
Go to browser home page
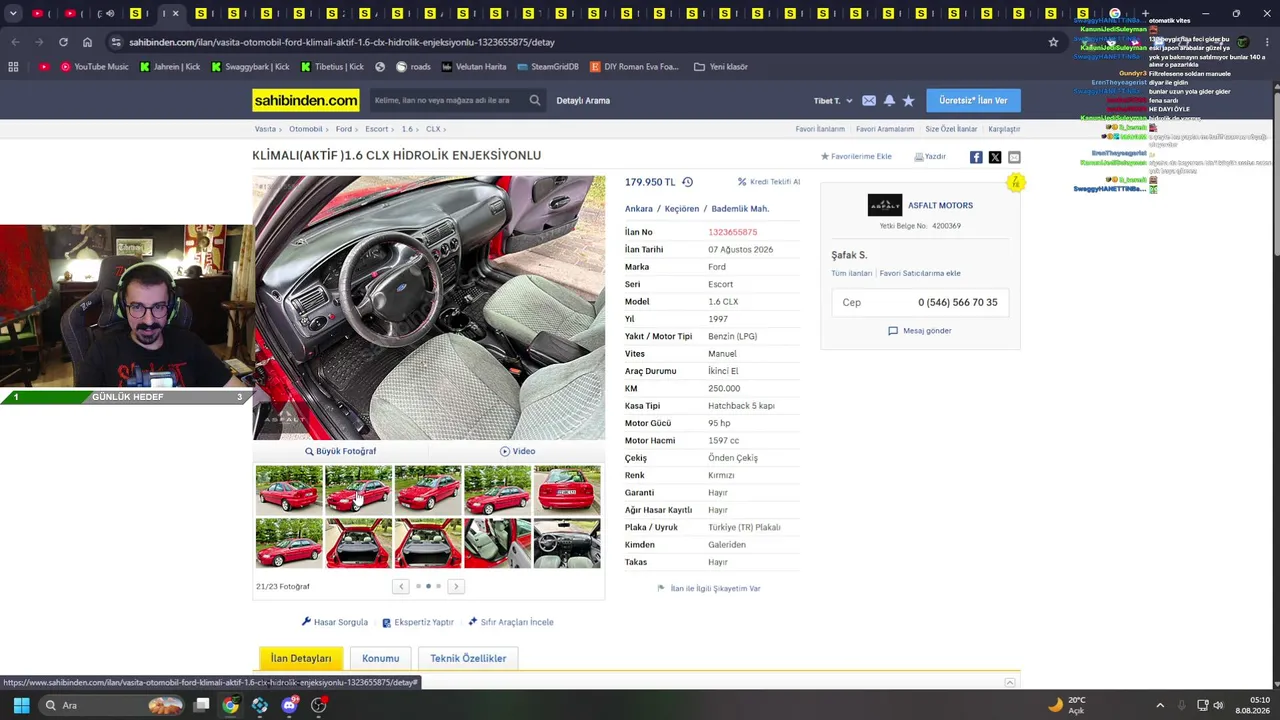[x=87, y=42]
